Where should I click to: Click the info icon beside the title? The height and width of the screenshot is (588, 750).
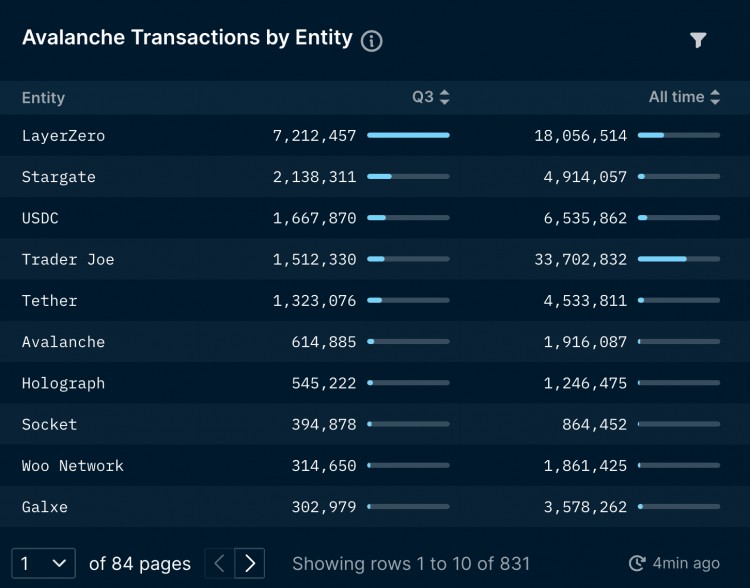372,41
